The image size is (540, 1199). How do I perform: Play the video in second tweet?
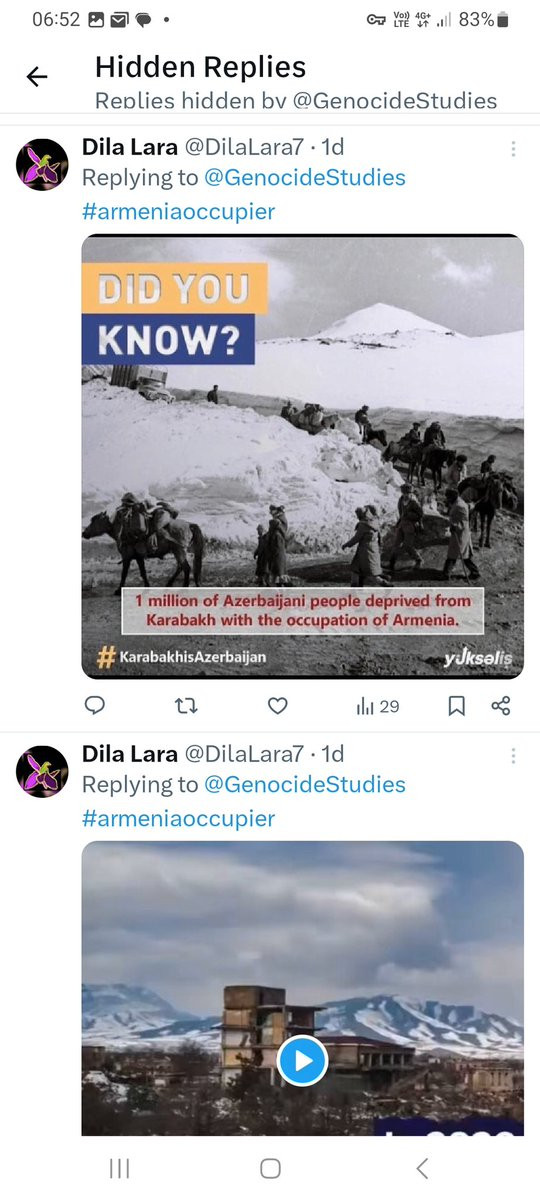pyautogui.click(x=303, y=1061)
